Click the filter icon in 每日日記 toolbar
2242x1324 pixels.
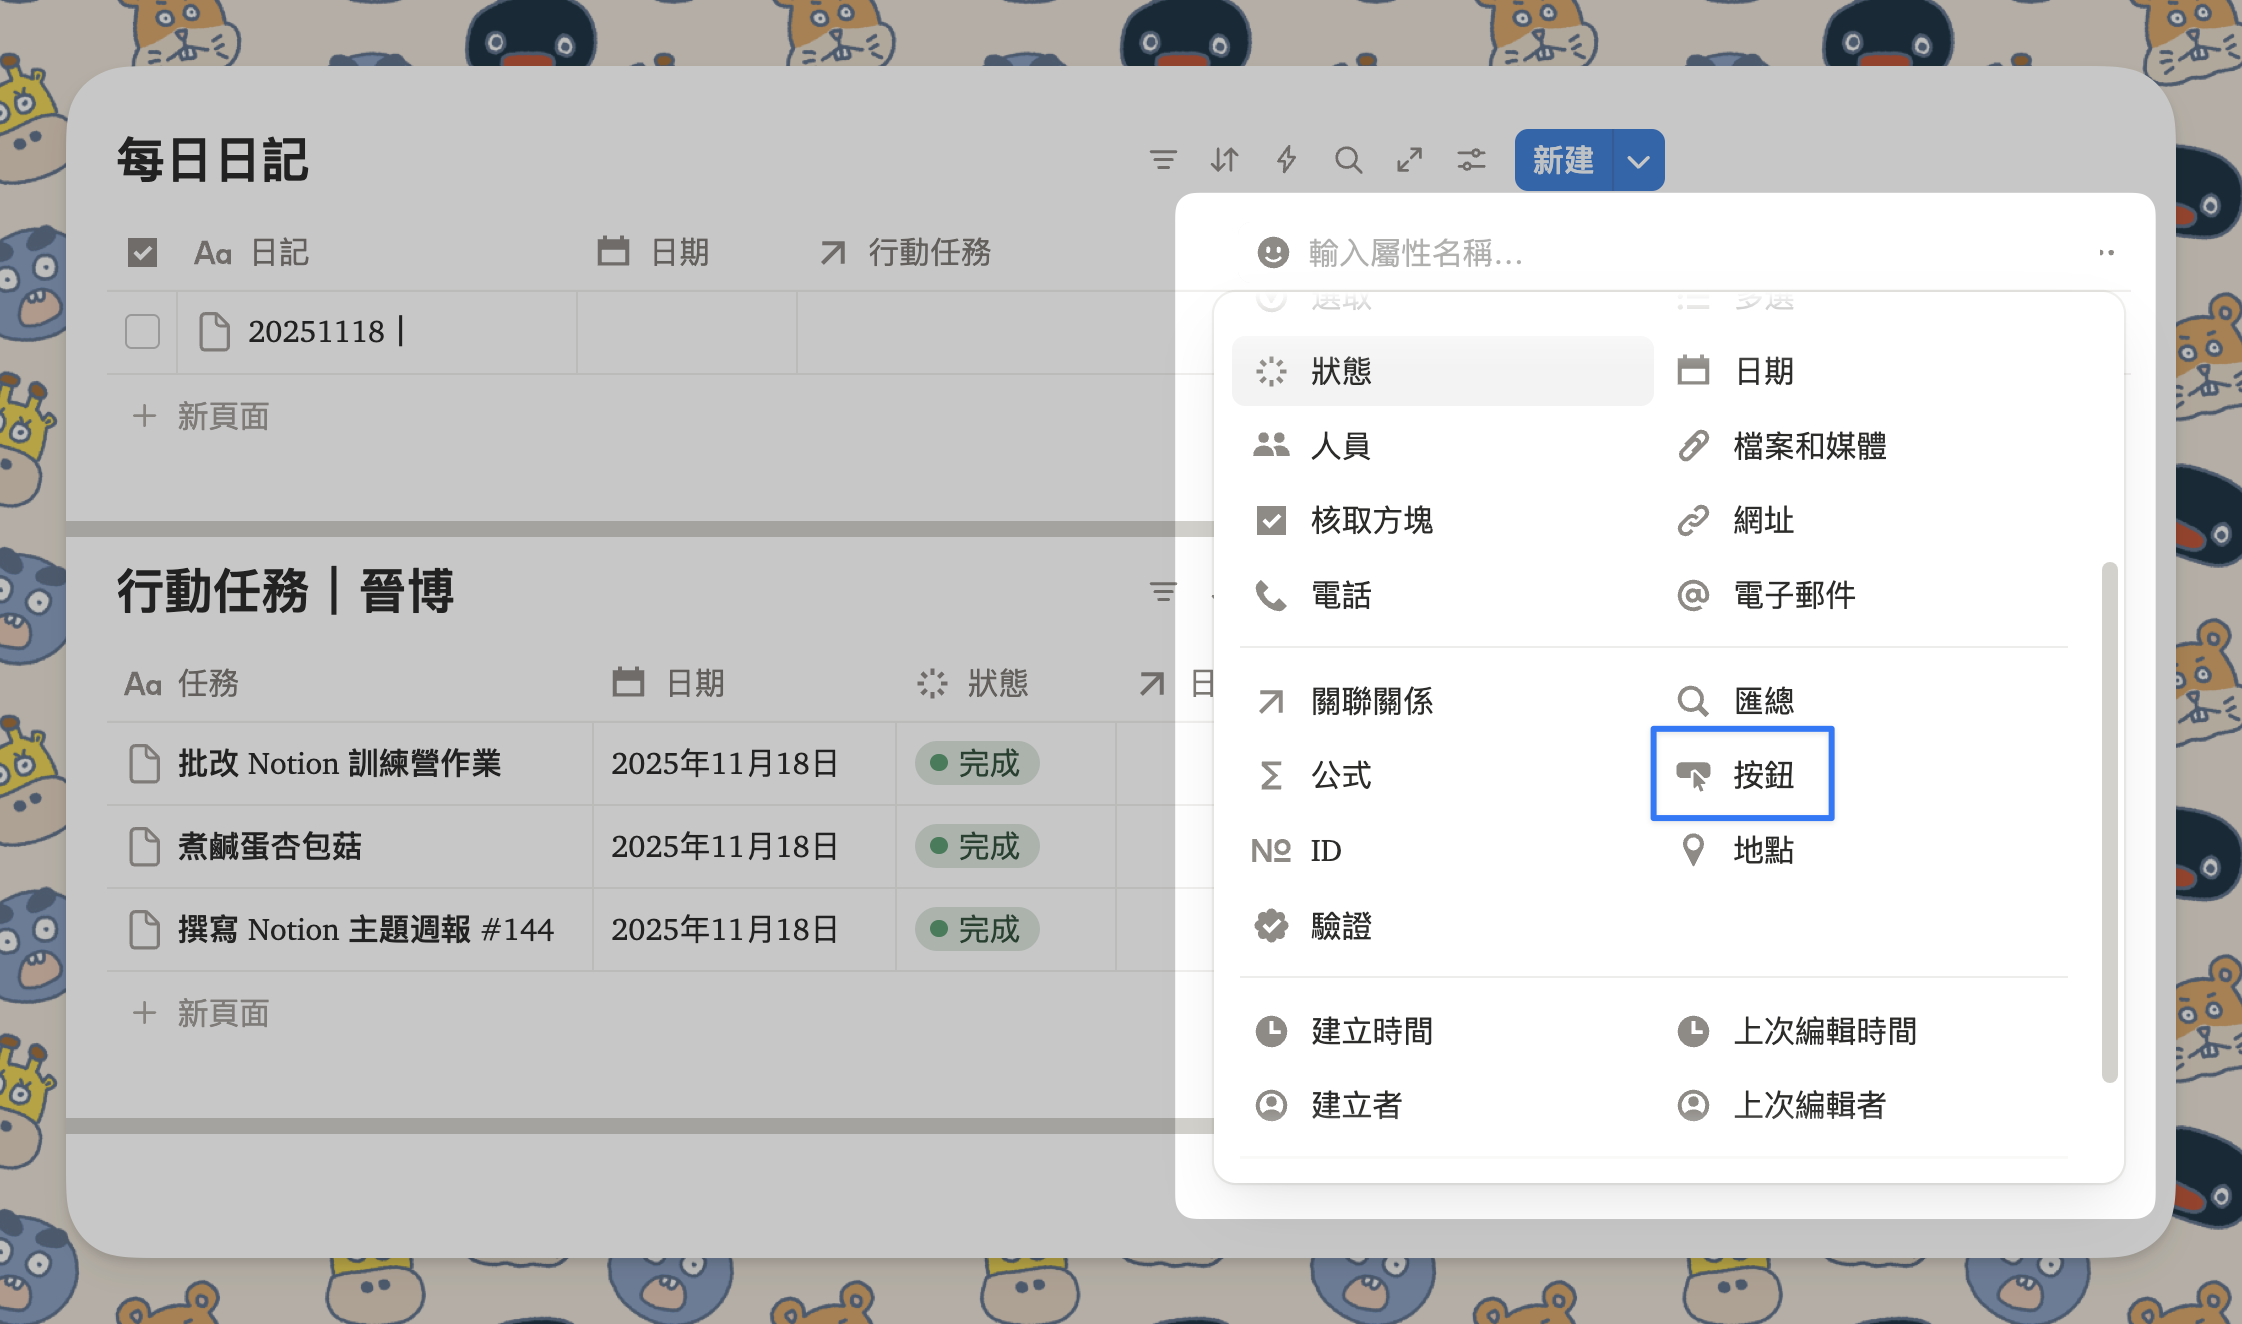1162,160
